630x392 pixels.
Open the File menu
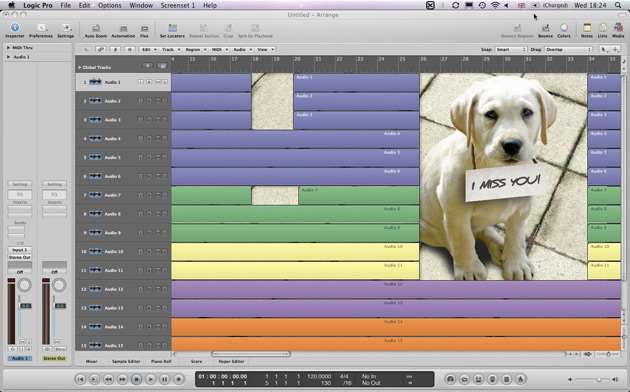click(65, 5)
